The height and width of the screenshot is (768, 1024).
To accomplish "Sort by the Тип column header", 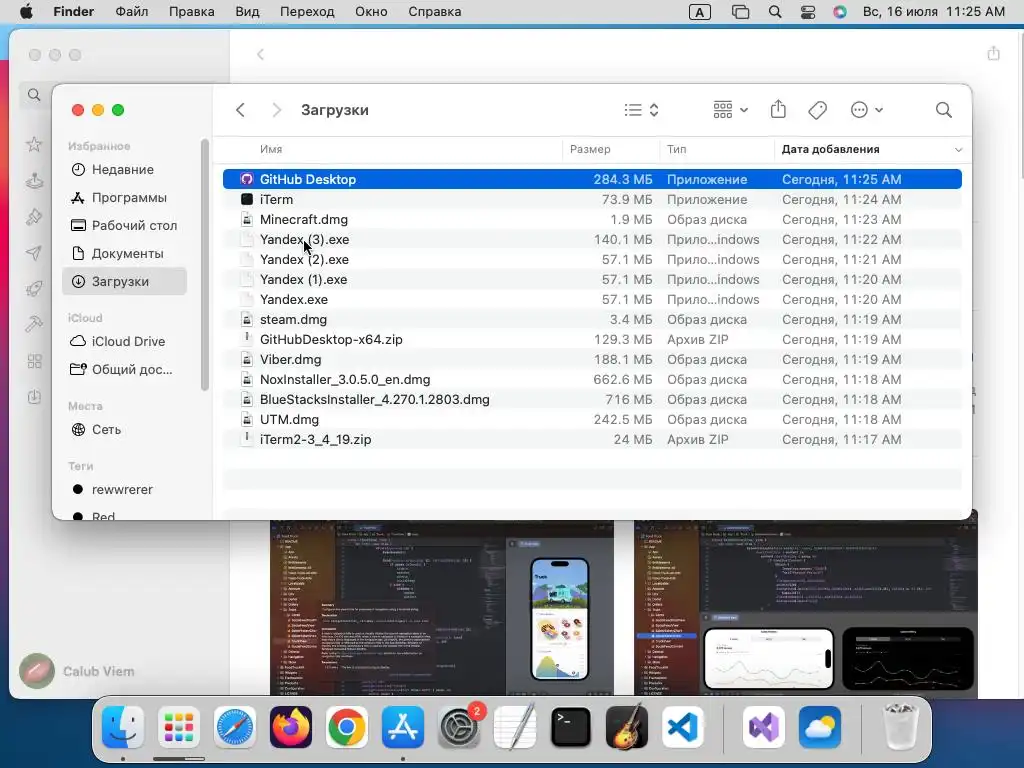I will tap(677, 149).
